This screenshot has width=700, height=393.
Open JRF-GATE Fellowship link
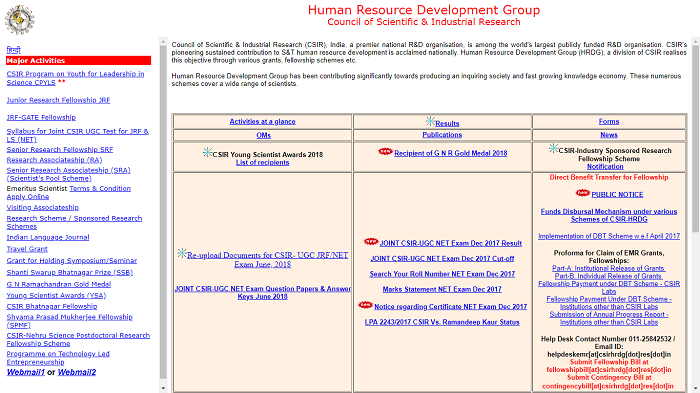41,117
